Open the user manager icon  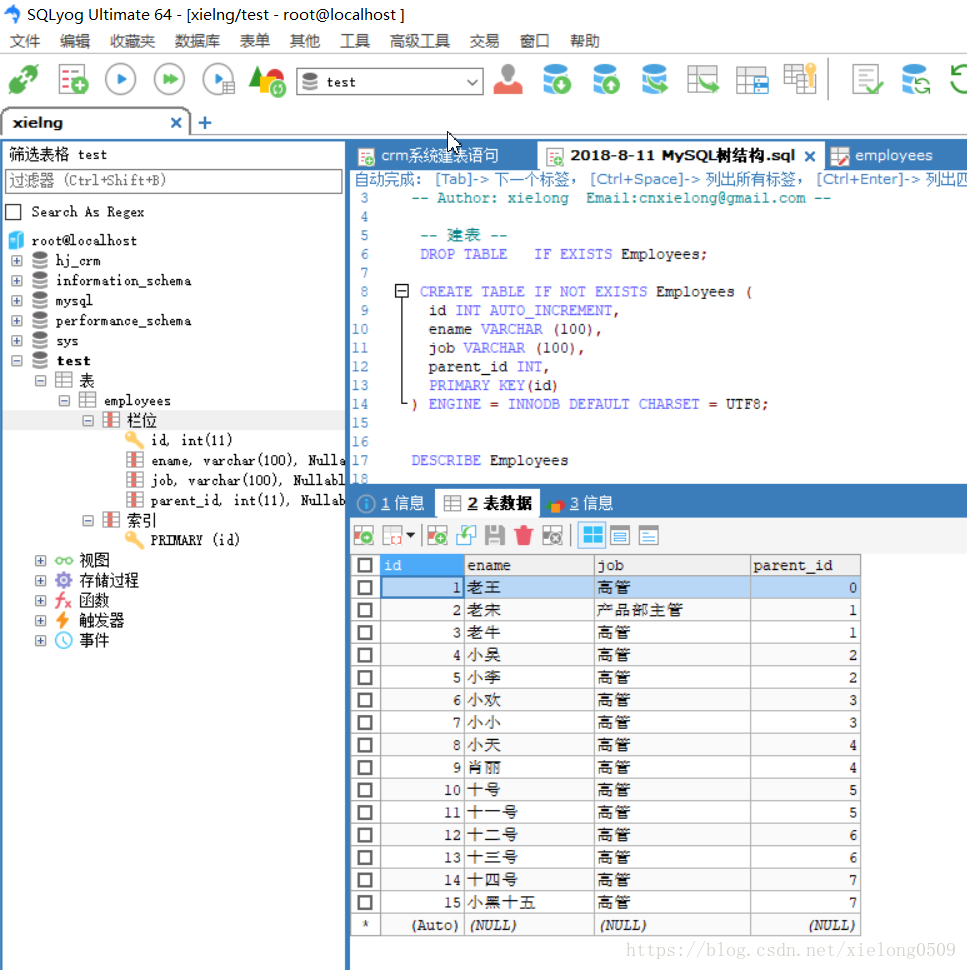508,80
